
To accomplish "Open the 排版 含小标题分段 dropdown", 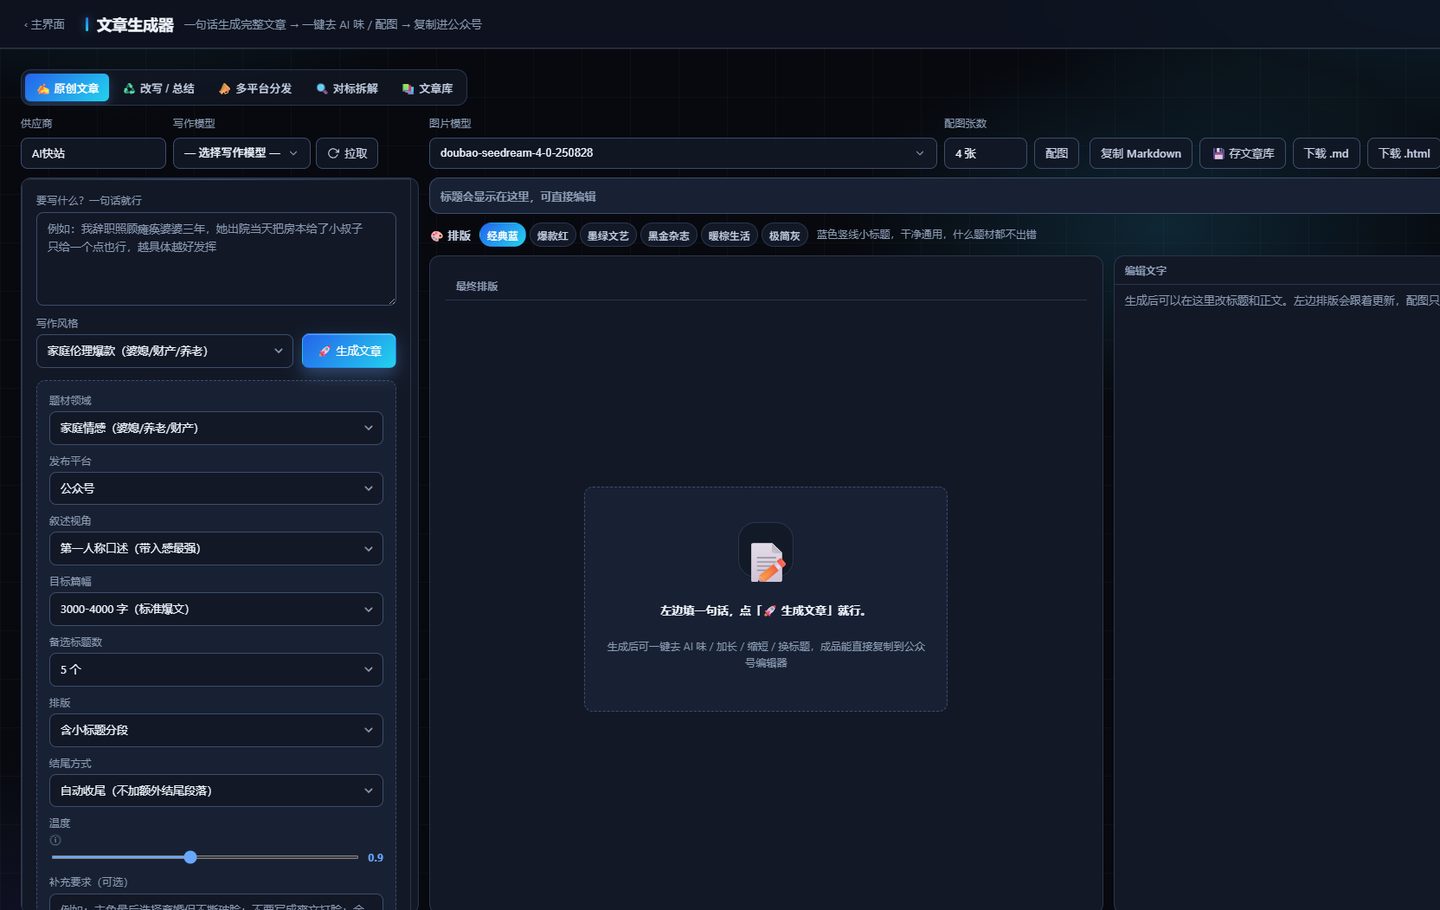I will click(216, 730).
